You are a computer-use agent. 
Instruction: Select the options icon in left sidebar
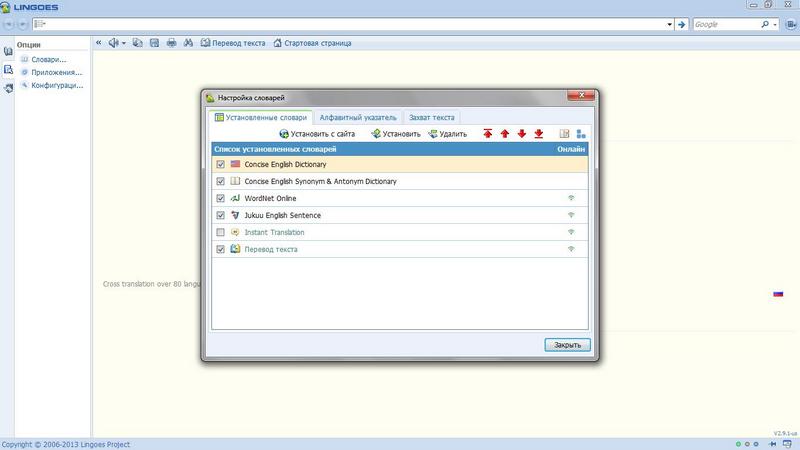click(8, 69)
